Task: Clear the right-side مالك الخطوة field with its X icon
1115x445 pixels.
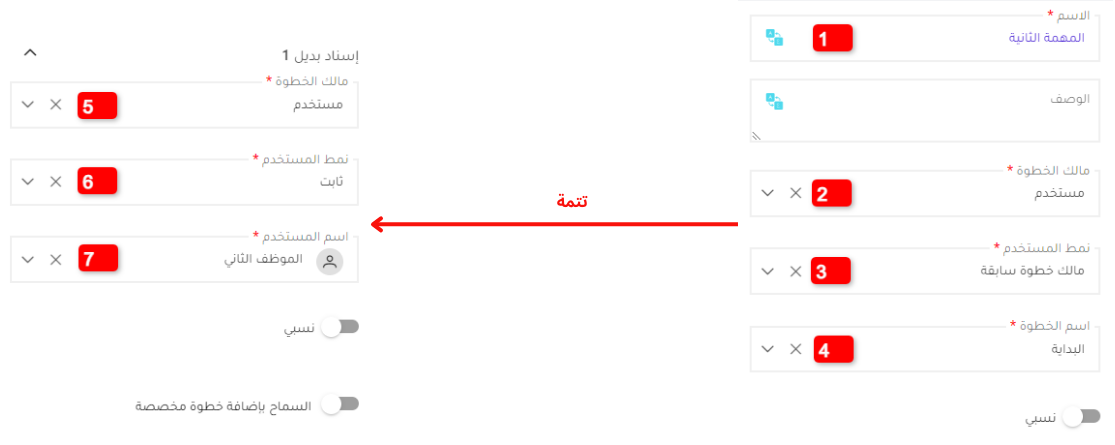Action: (795, 193)
